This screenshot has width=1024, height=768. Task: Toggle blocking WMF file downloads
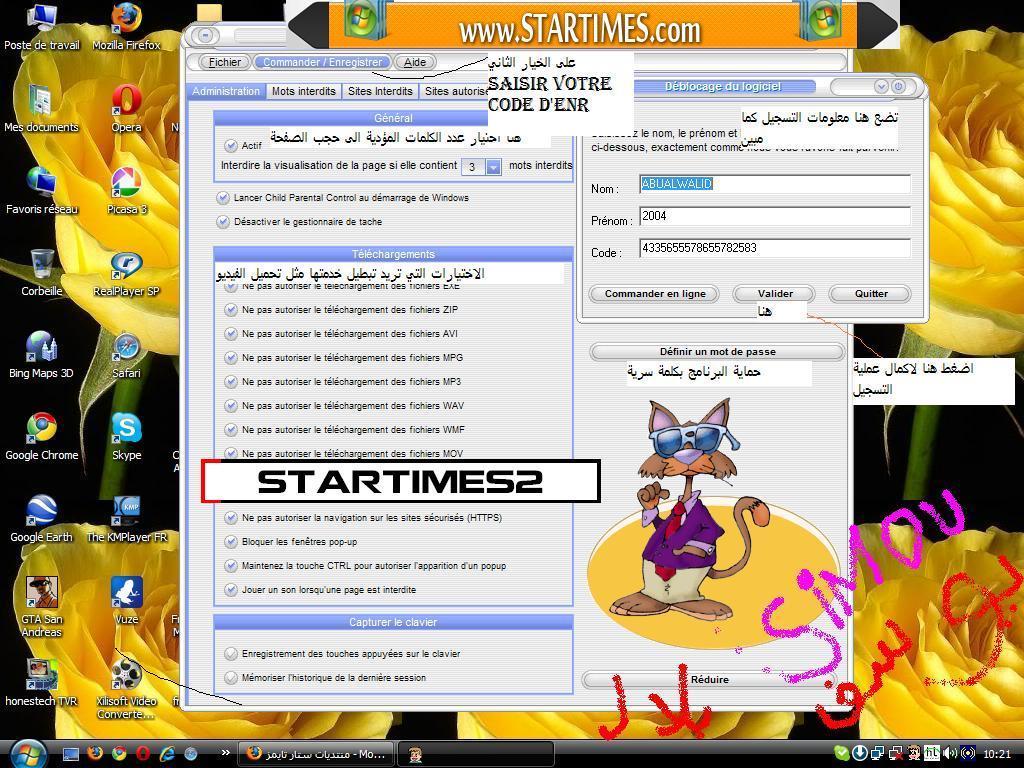(231, 430)
